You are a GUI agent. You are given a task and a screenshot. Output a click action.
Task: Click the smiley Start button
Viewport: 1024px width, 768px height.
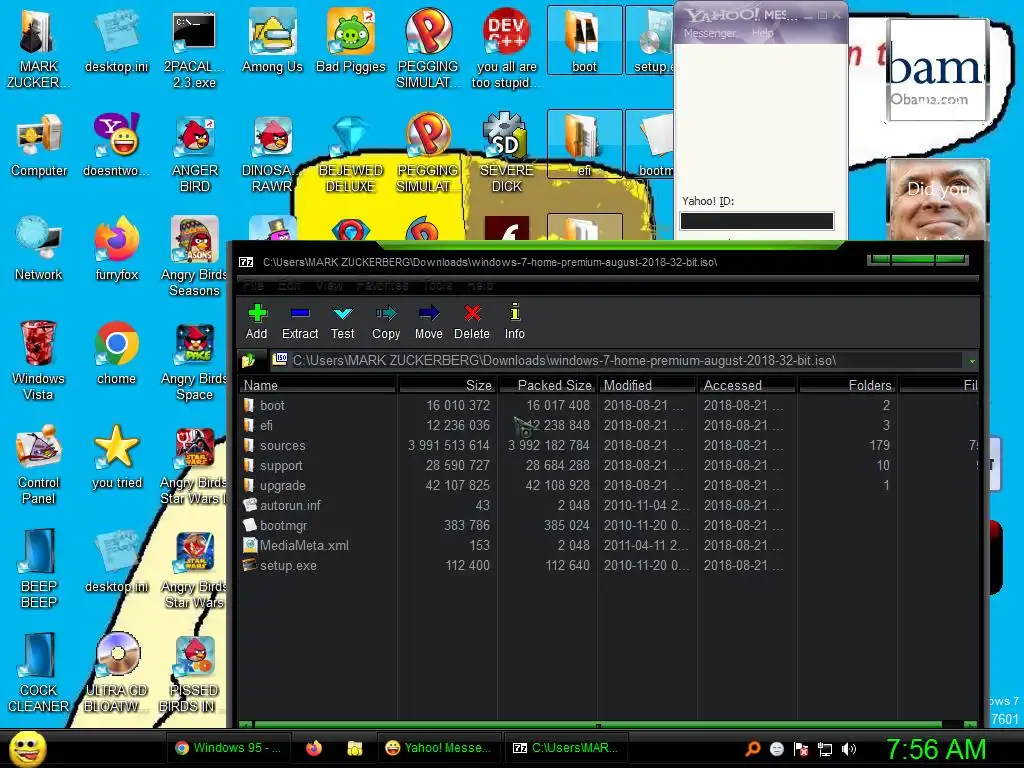click(x=27, y=748)
